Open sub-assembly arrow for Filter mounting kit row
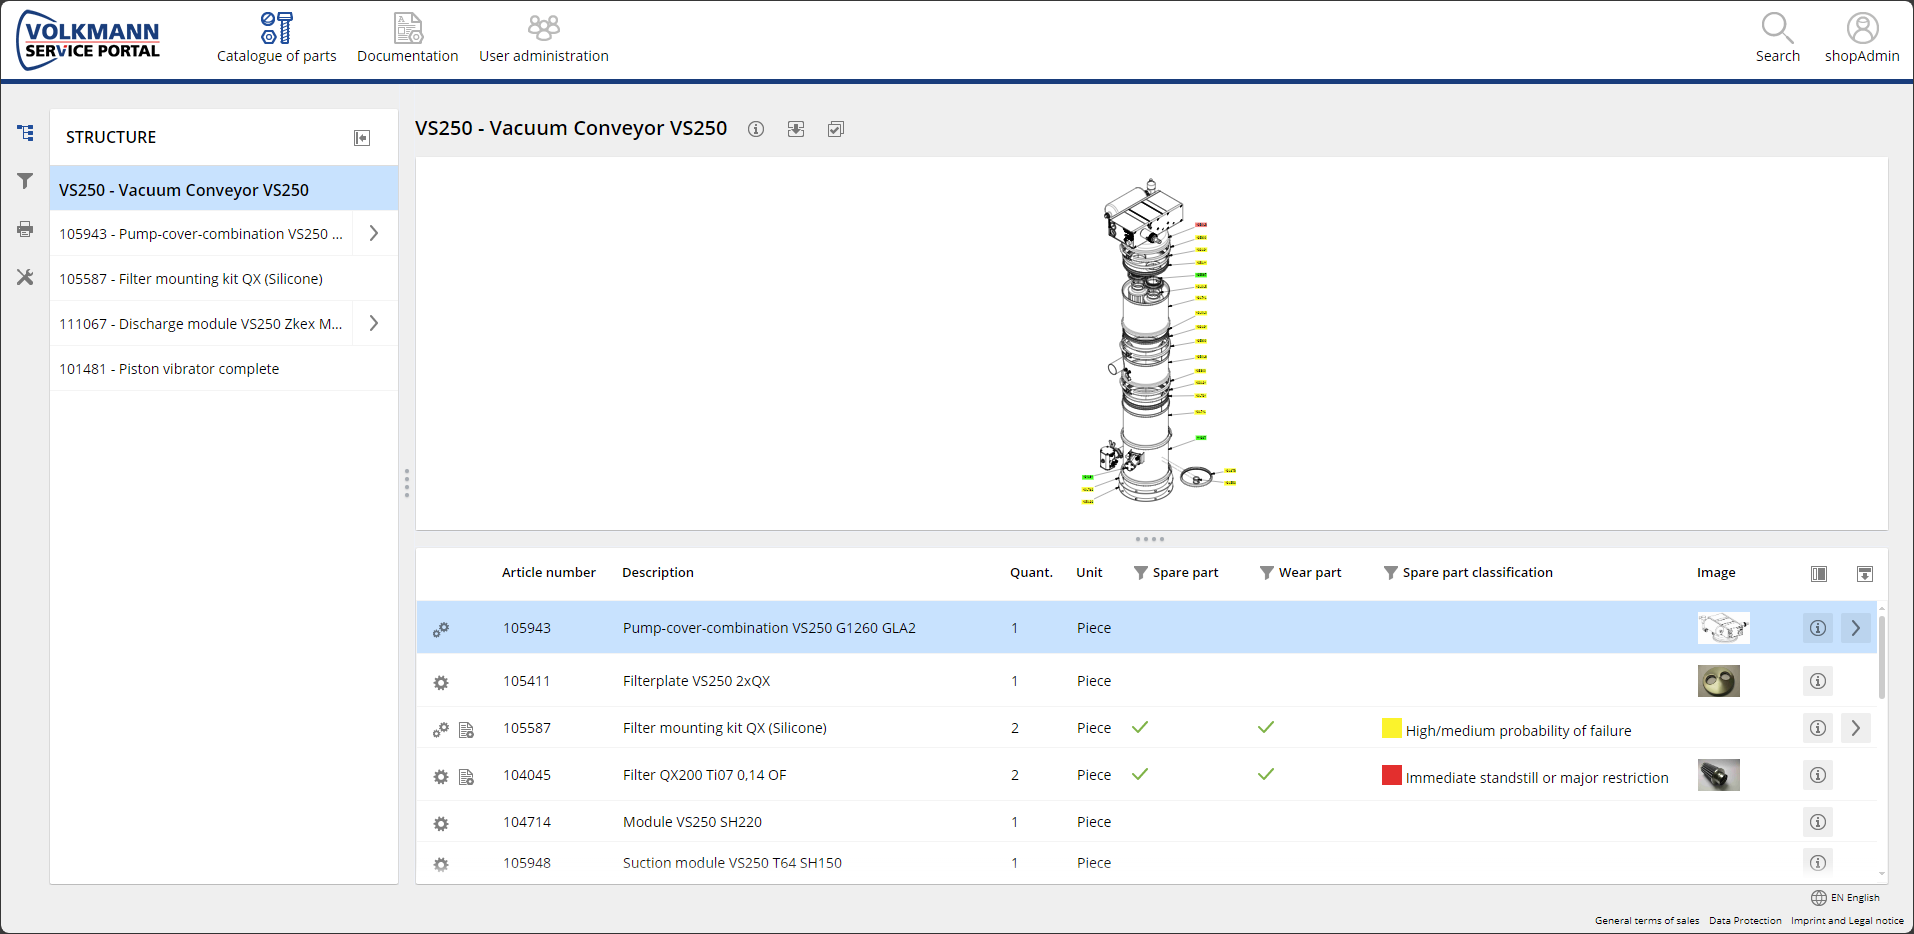This screenshot has height=934, width=1914. click(x=1856, y=728)
